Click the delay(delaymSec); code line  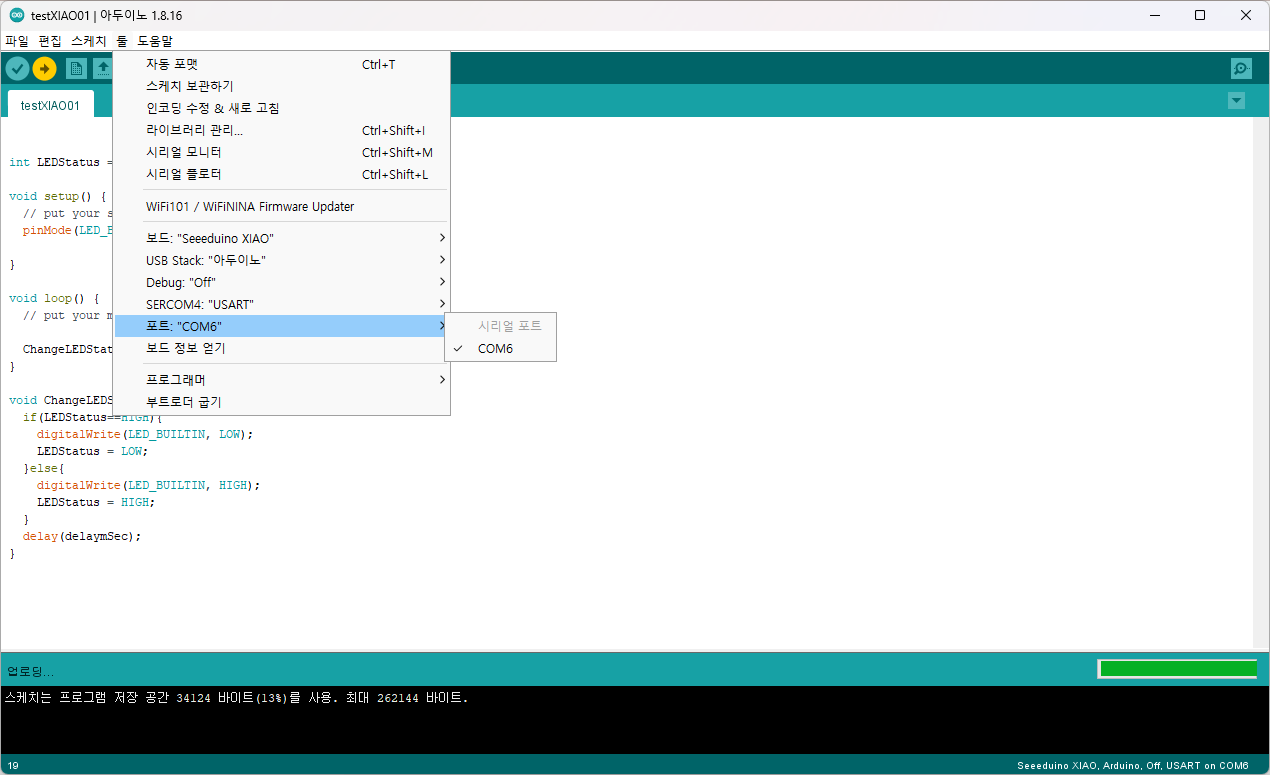click(x=82, y=536)
